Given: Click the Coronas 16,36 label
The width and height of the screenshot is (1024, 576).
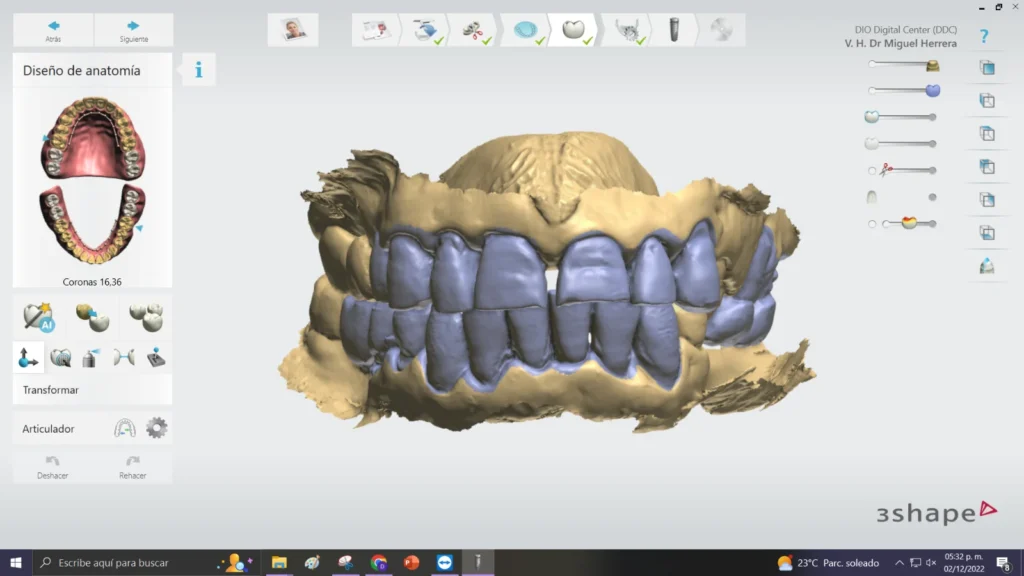Looking at the screenshot, I should pyautogui.click(x=92, y=282).
